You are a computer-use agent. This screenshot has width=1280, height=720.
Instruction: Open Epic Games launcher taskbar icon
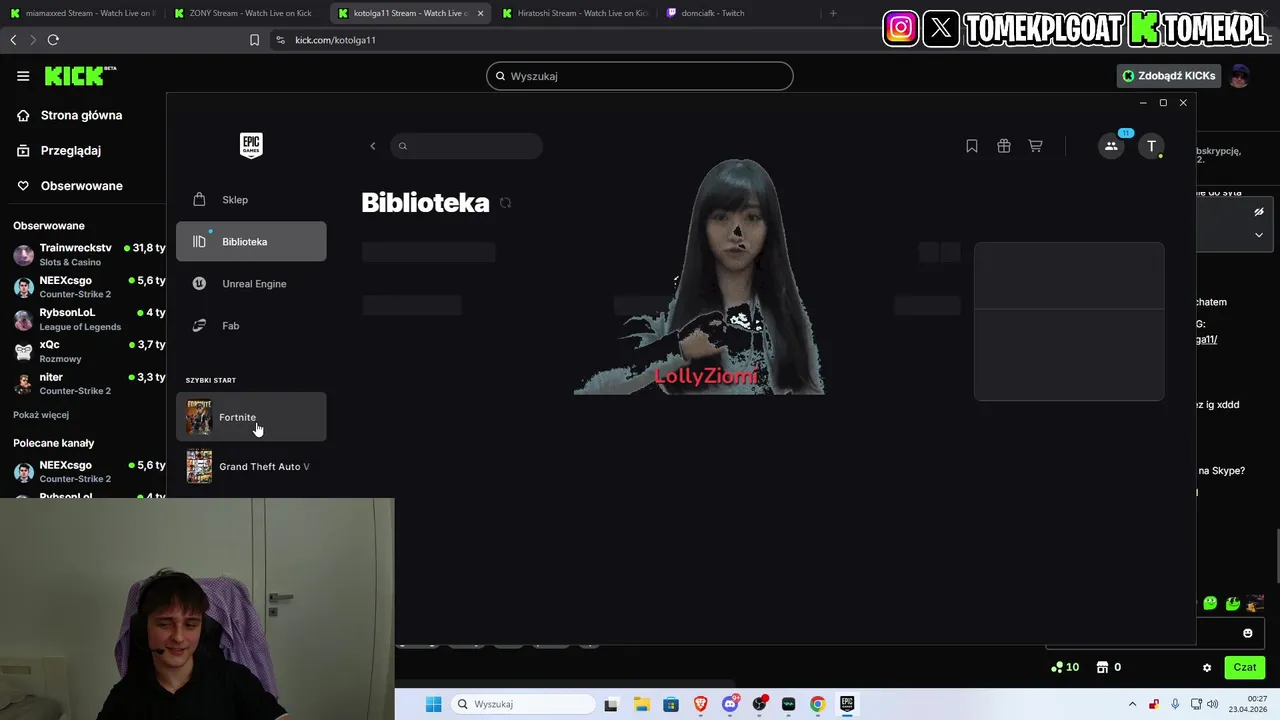(x=847, y=704)
